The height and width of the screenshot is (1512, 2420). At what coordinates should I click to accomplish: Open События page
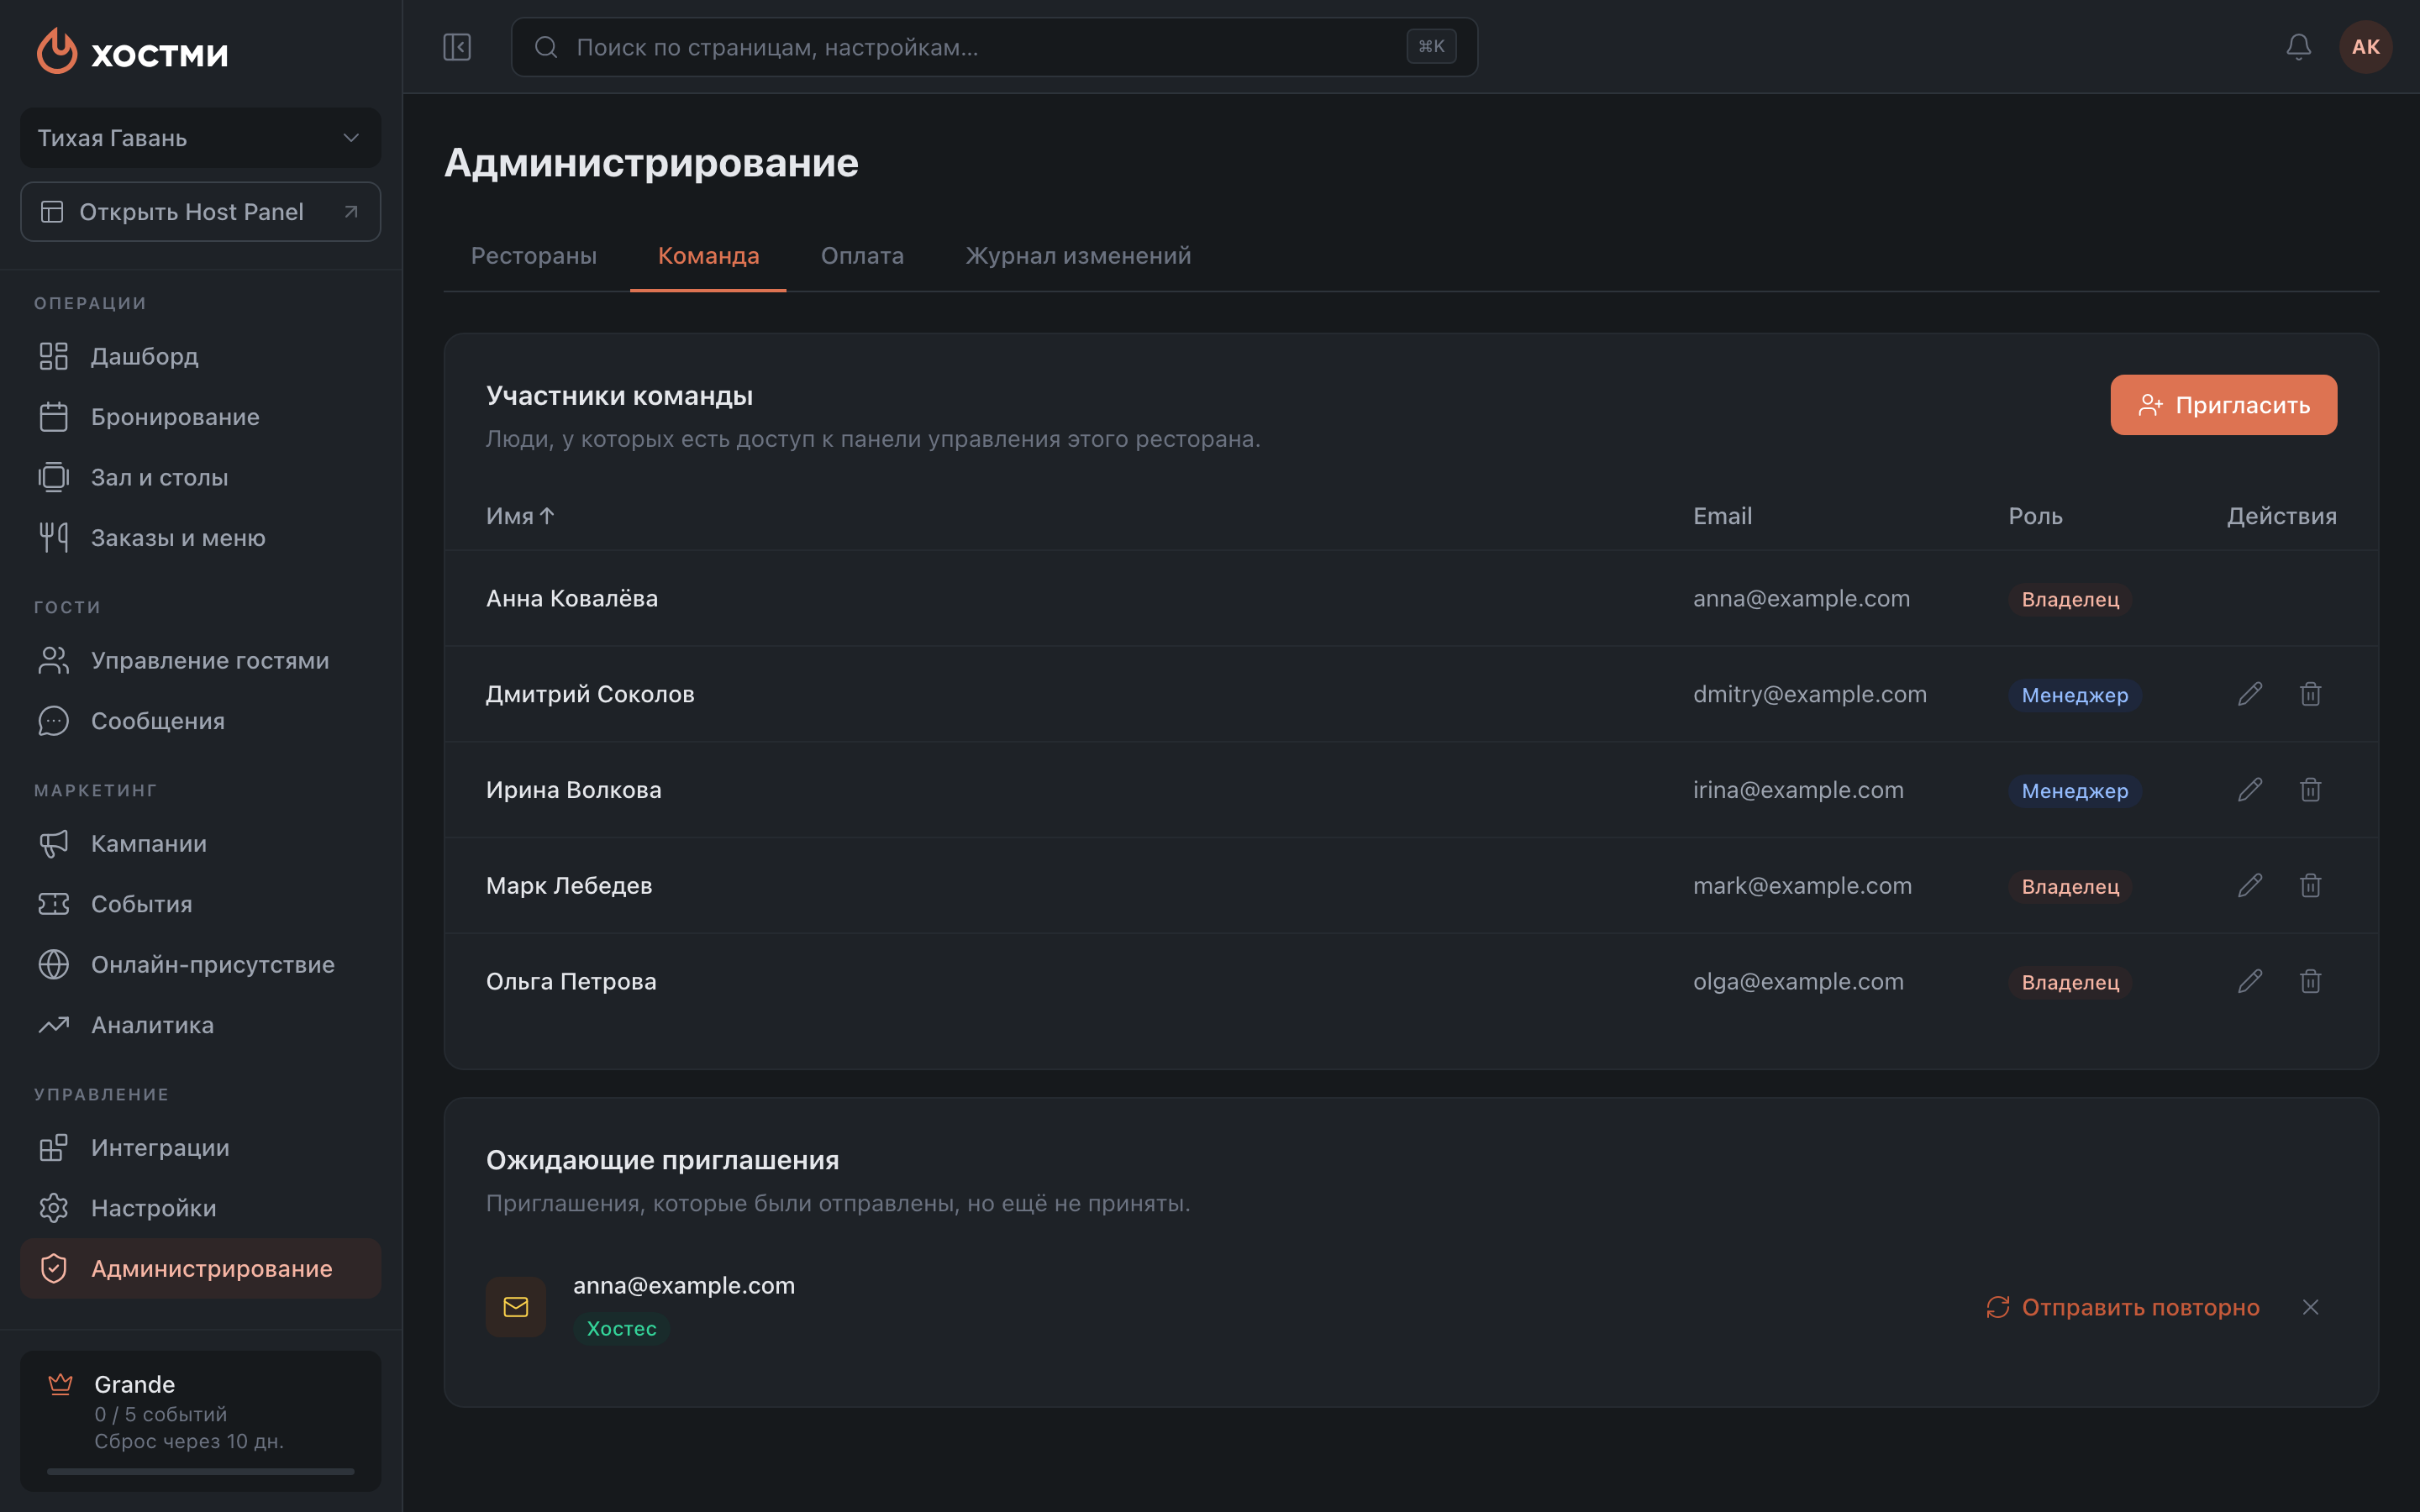pos(200,904)
